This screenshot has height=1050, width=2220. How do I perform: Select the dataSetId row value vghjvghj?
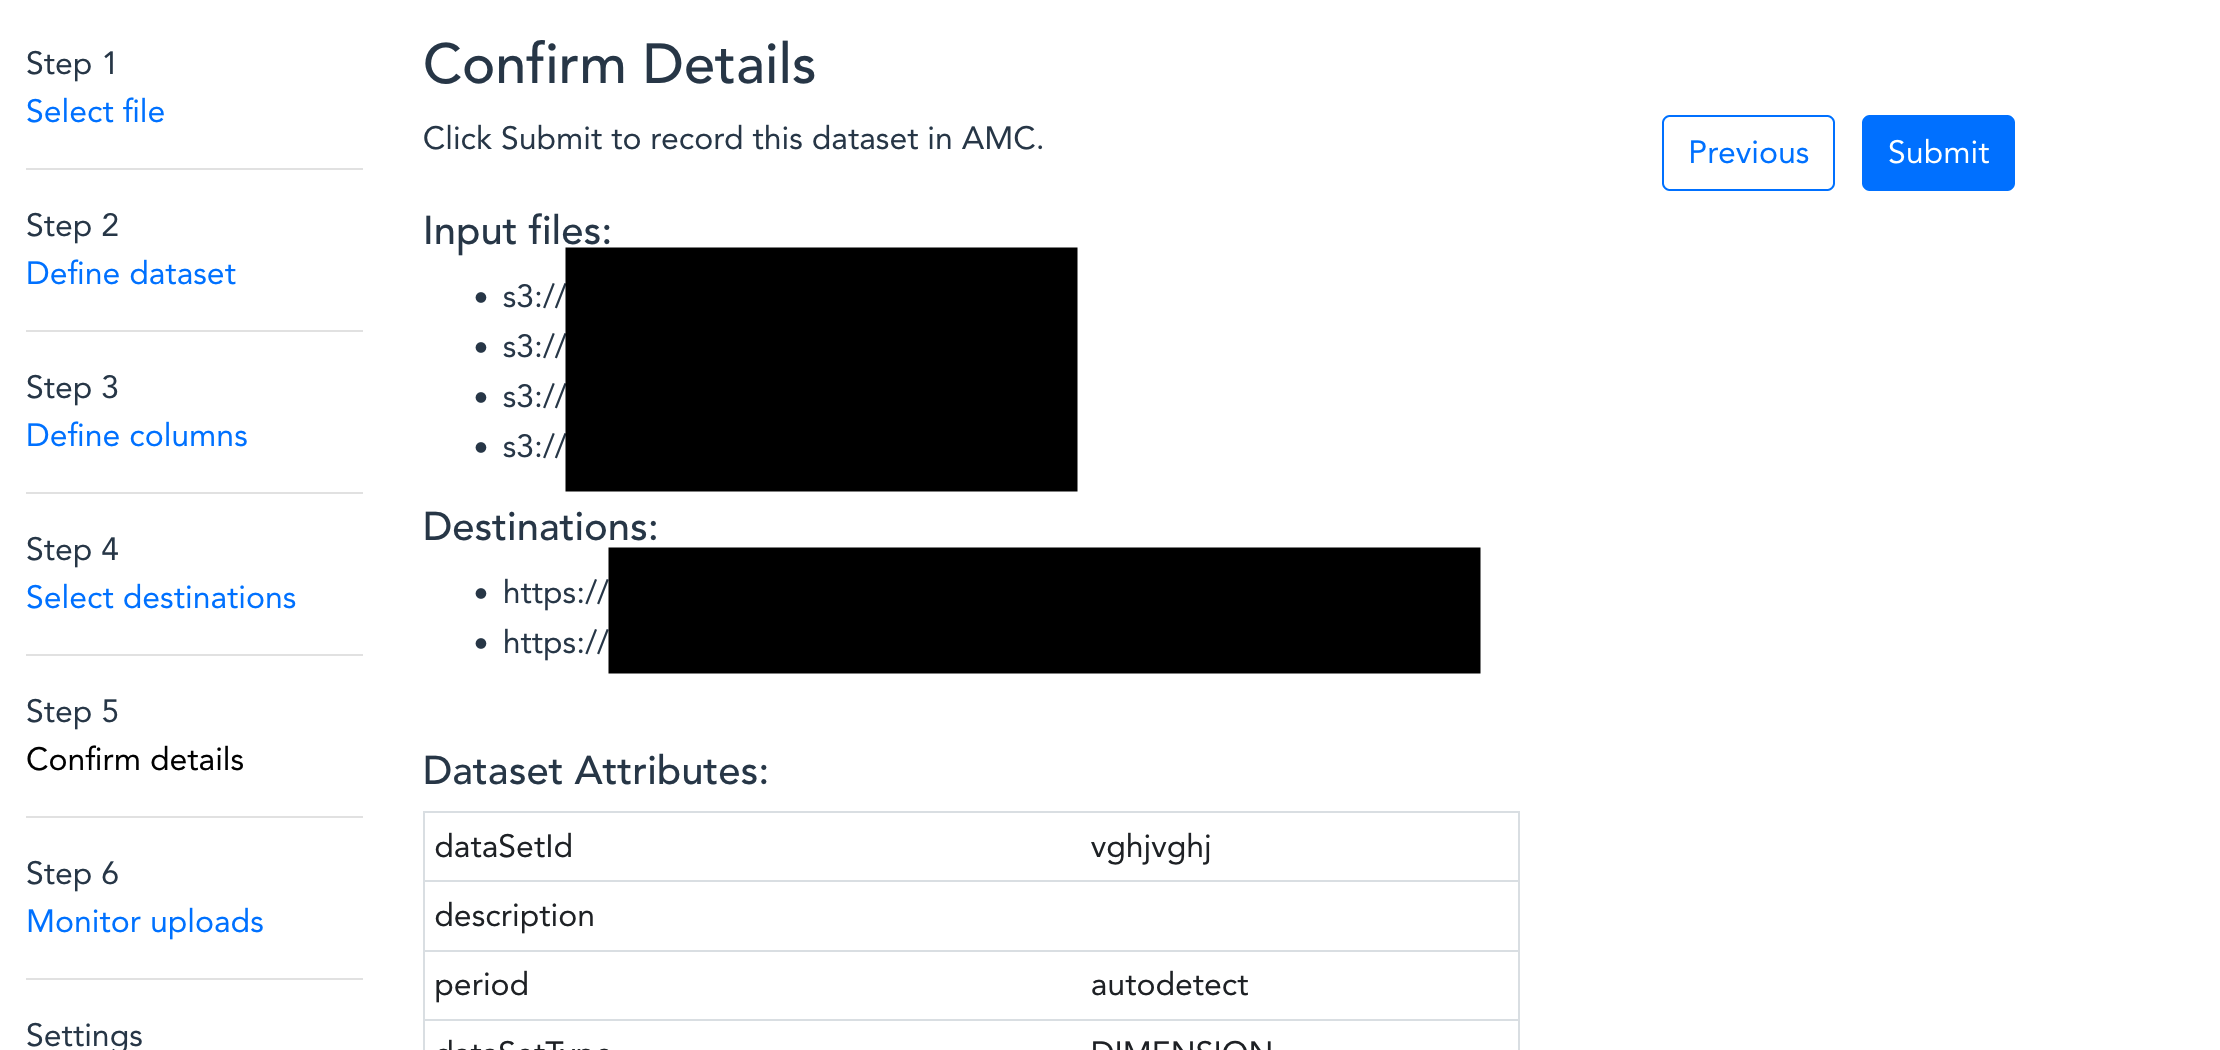(1150, 846)
